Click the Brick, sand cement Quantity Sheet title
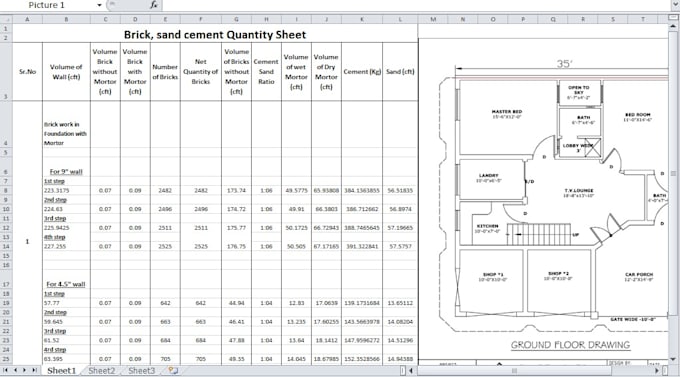Image resolution: width=680 pixels, height=377 pixels. (215, 35)
